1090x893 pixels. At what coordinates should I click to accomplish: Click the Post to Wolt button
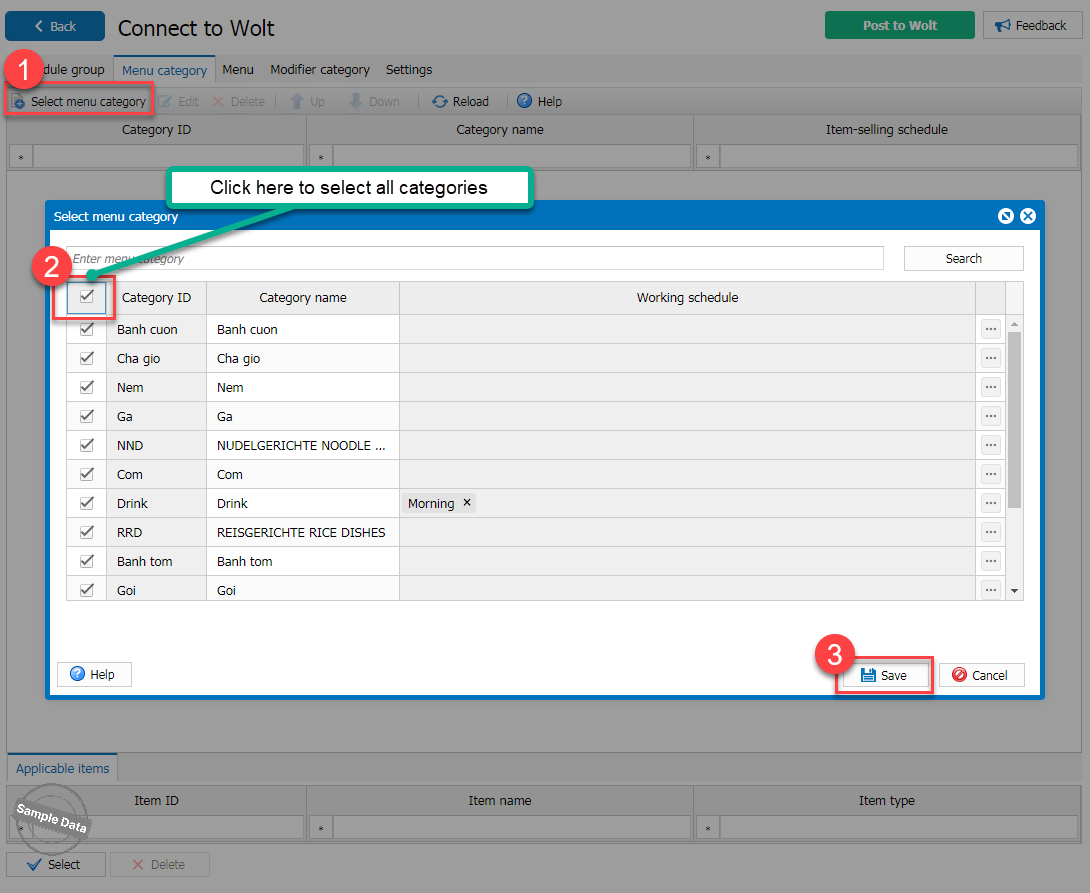tap(900, 25)
